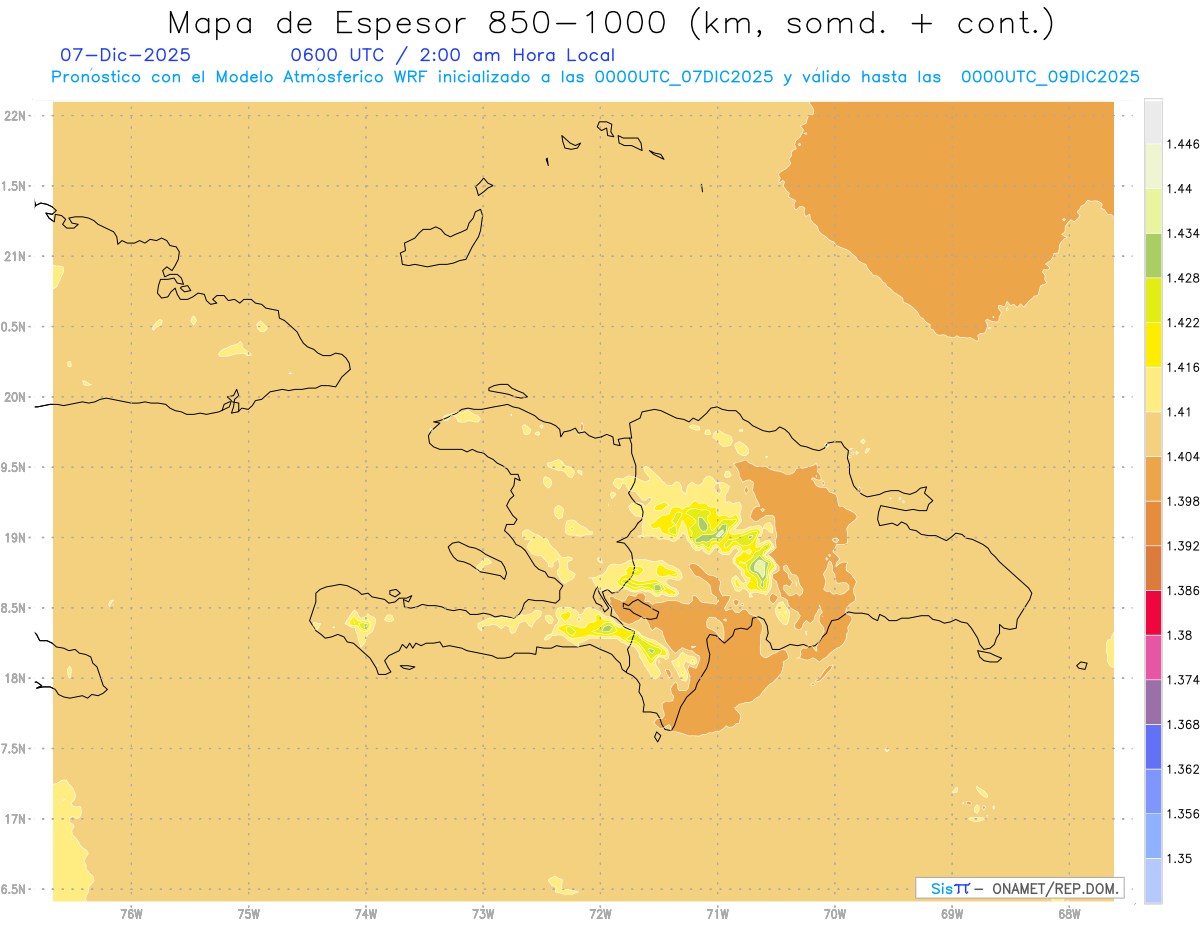The width and height of the screenshot is (1200, 927).
Task: Click the valid-until time '0000UTC_09DIC2025'
Action: click(x=1050, y=77)
